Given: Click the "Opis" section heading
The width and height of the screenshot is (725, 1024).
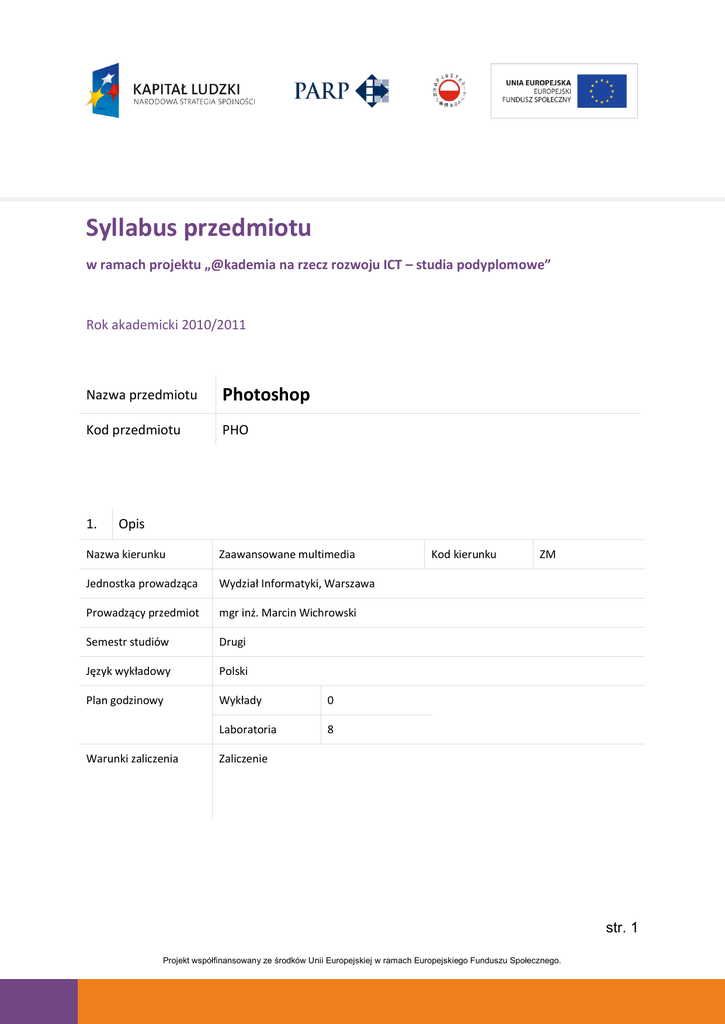Looking at the screenshot, I should click(x=131, y=524).
